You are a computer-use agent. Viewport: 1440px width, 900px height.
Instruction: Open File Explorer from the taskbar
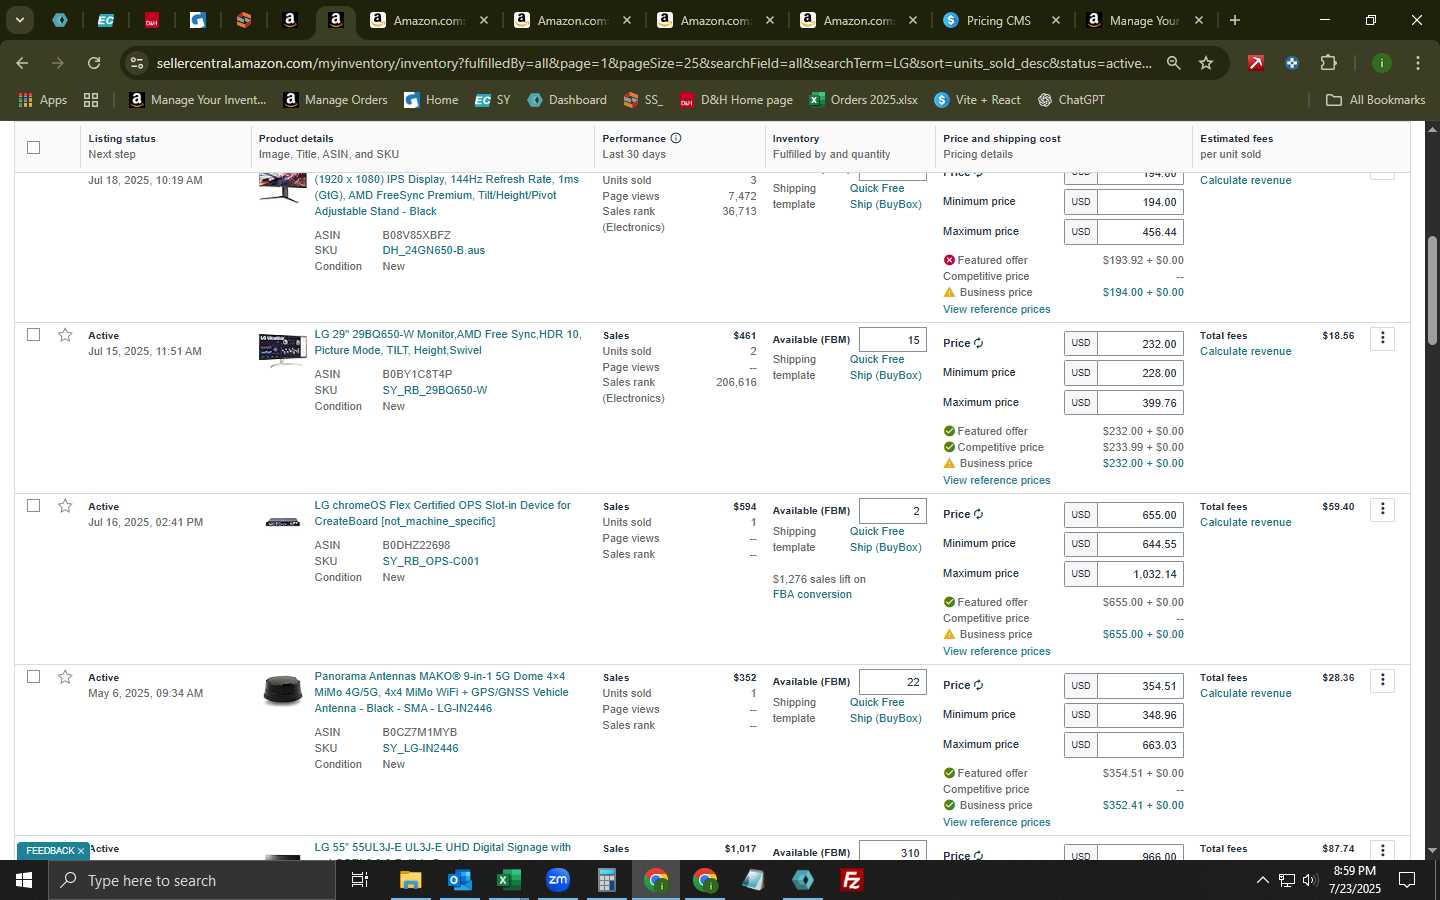[x=410, y=880]
